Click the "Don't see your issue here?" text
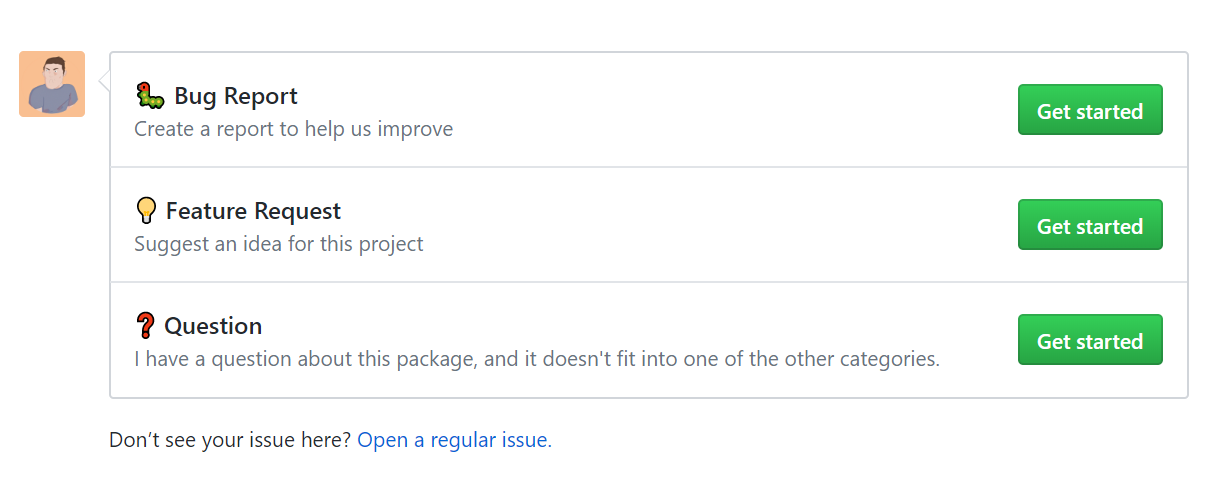Image resolution: width=1231 pixels, height=493 pixels. point(230,440)
